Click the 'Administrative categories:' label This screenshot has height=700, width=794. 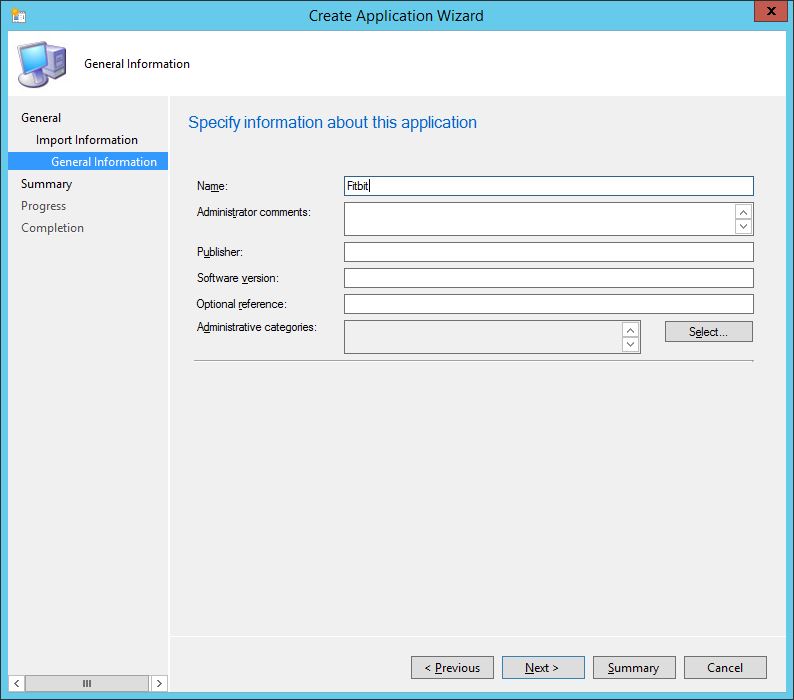257,327
